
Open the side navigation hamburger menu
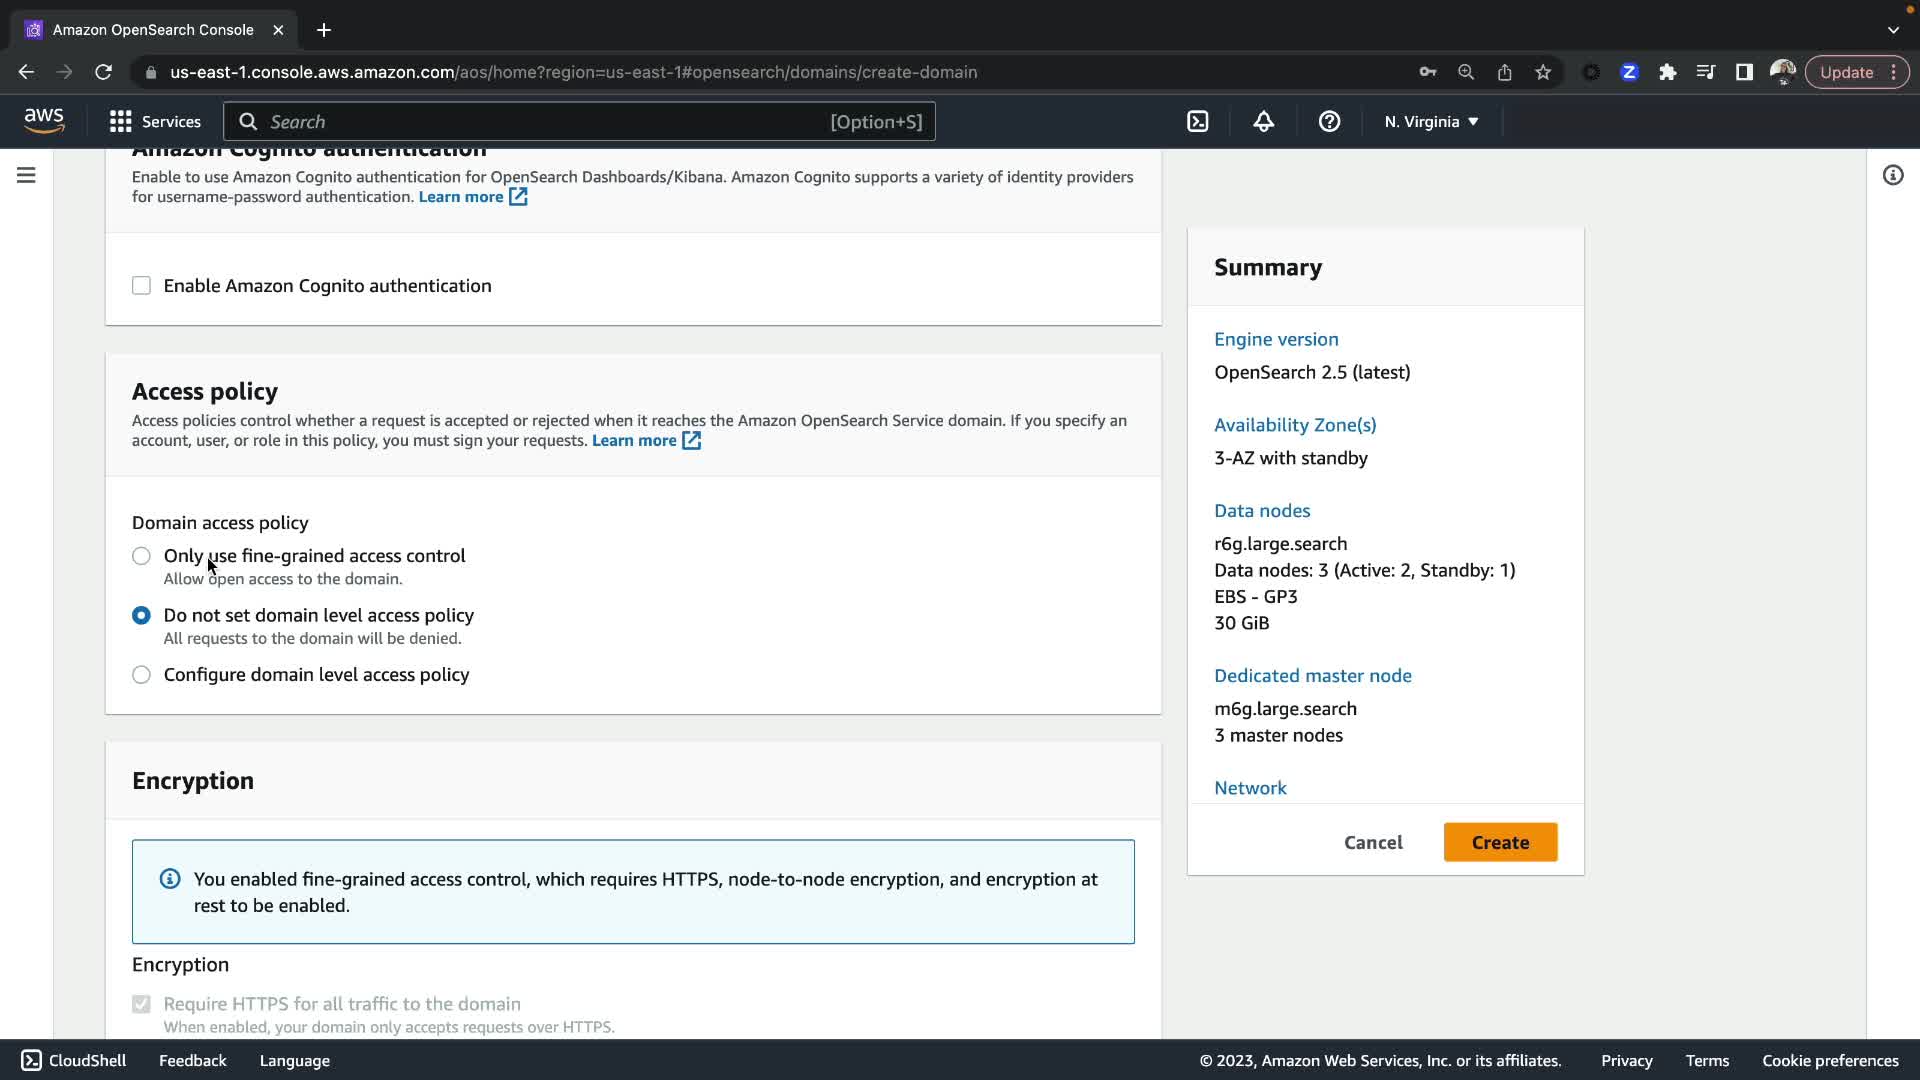tap(27, 175)
